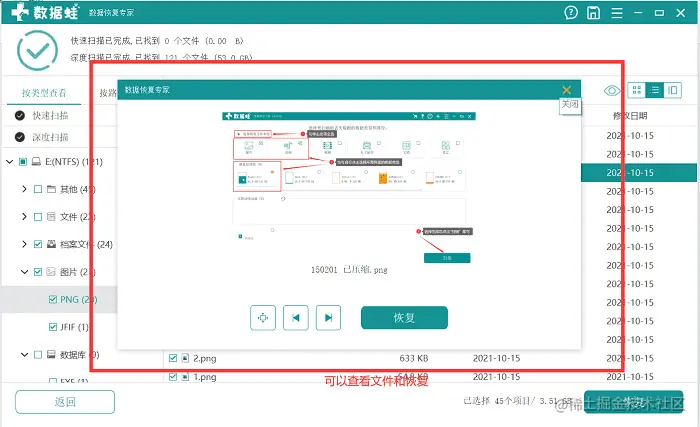Click the E: drive icon

(36, 162)
